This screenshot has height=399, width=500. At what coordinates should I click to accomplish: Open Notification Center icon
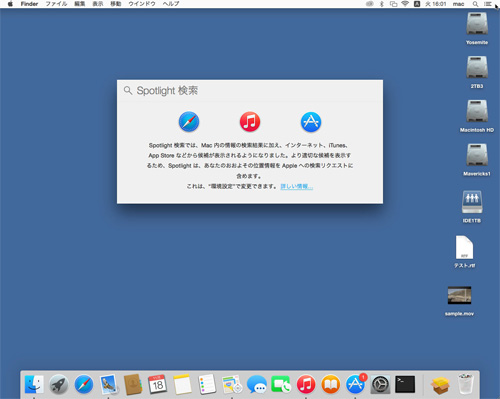pos(488,4)
